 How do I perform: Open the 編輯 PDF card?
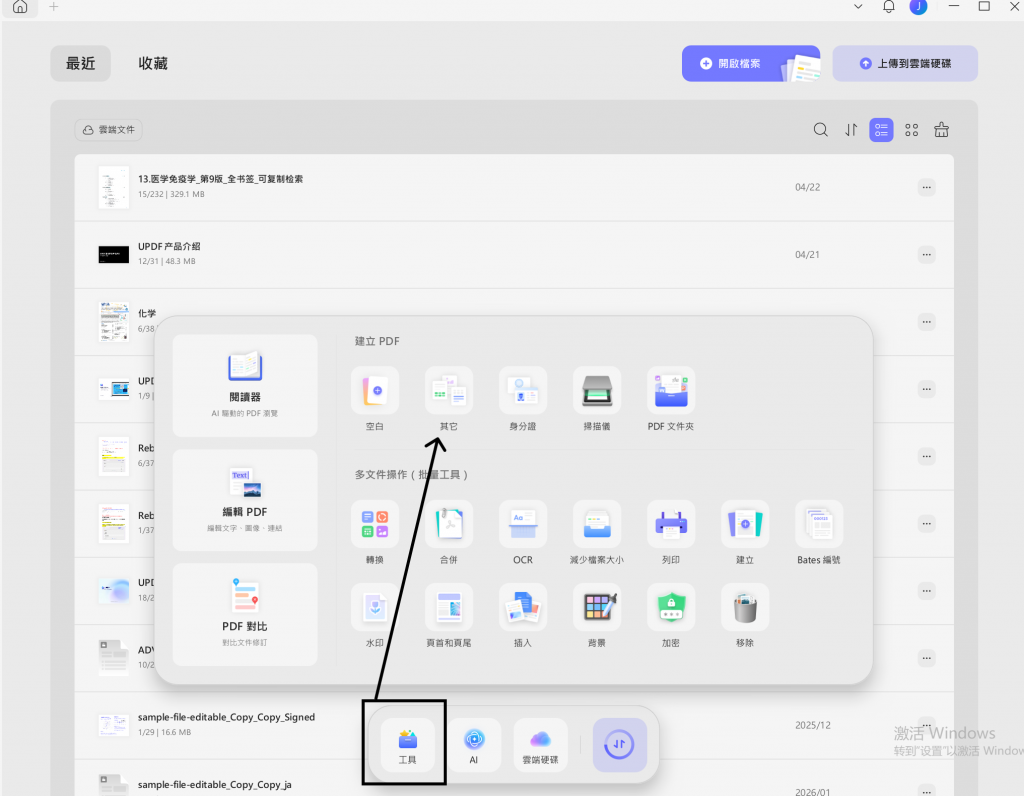(245, 500)
